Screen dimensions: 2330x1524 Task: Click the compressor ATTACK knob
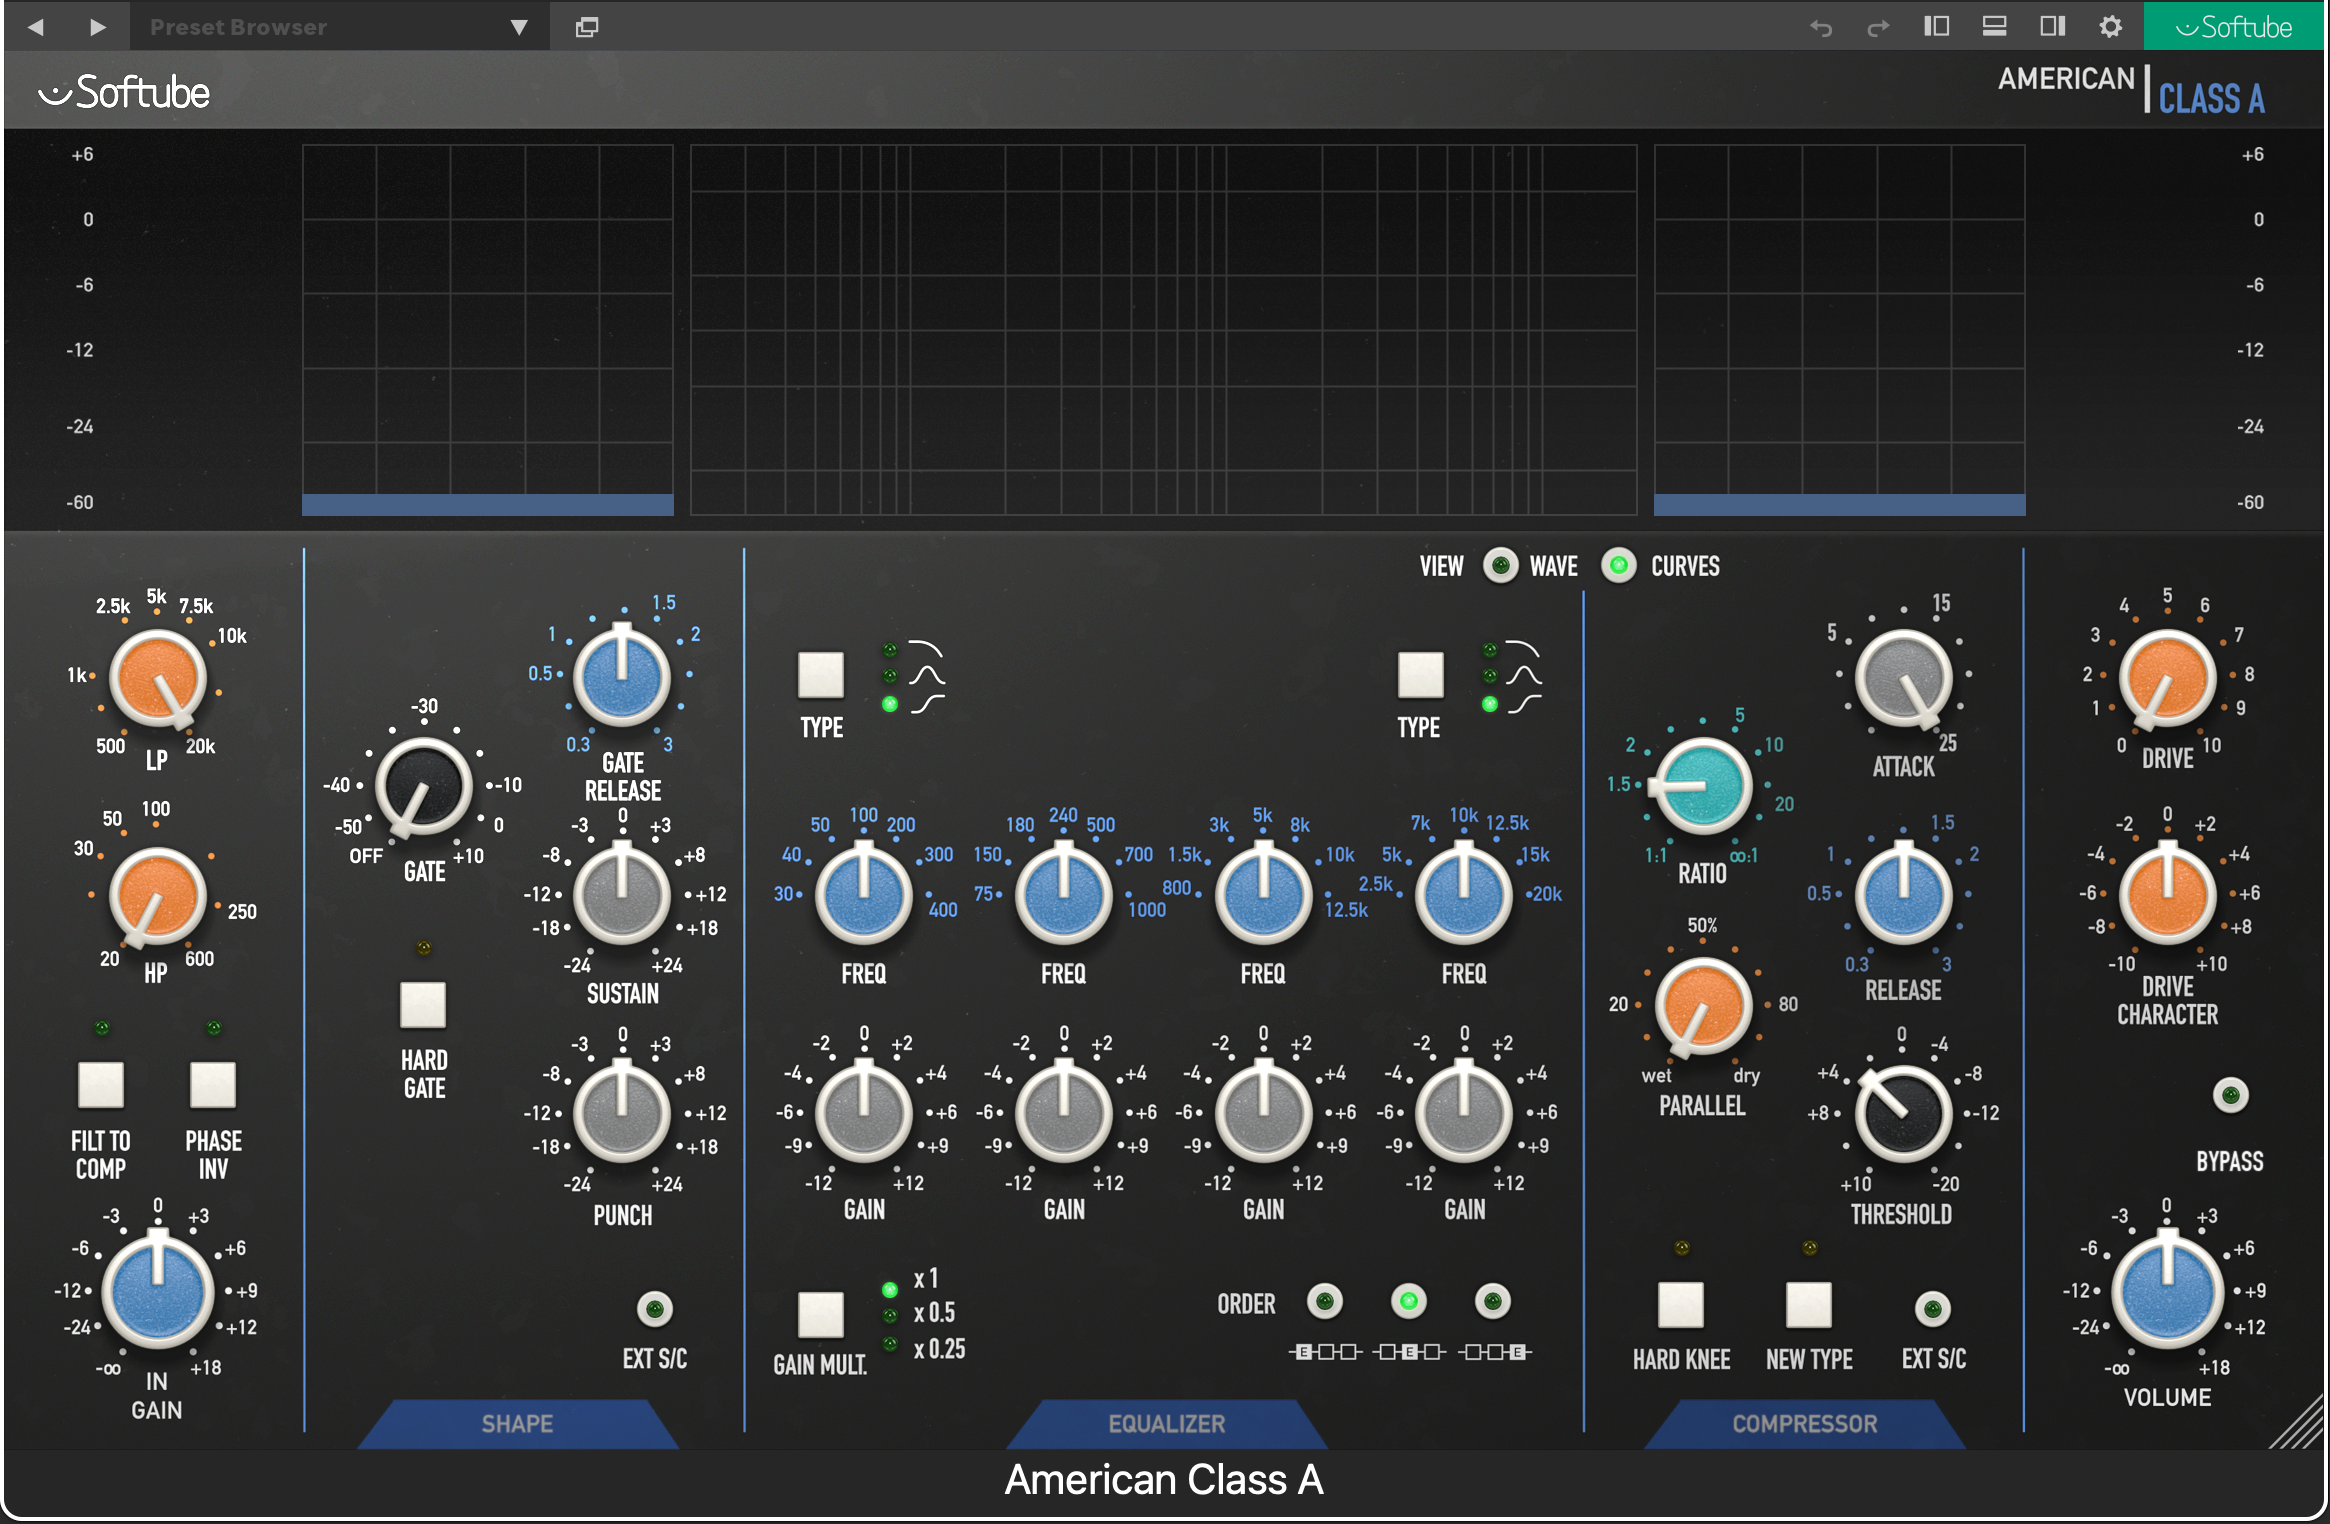1903,678
